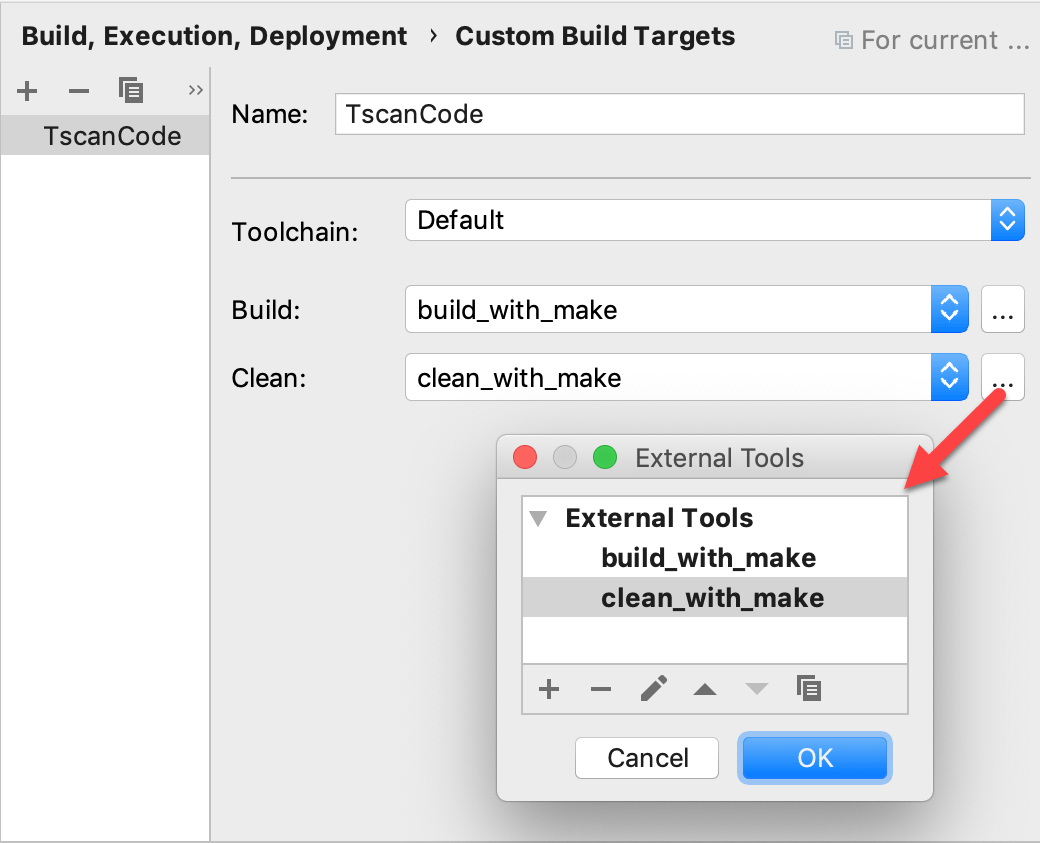The width and height of the screenshot is (1040, 843).
Task: Edit clean_with_make with the pencil icon
Action: point(653,689)
